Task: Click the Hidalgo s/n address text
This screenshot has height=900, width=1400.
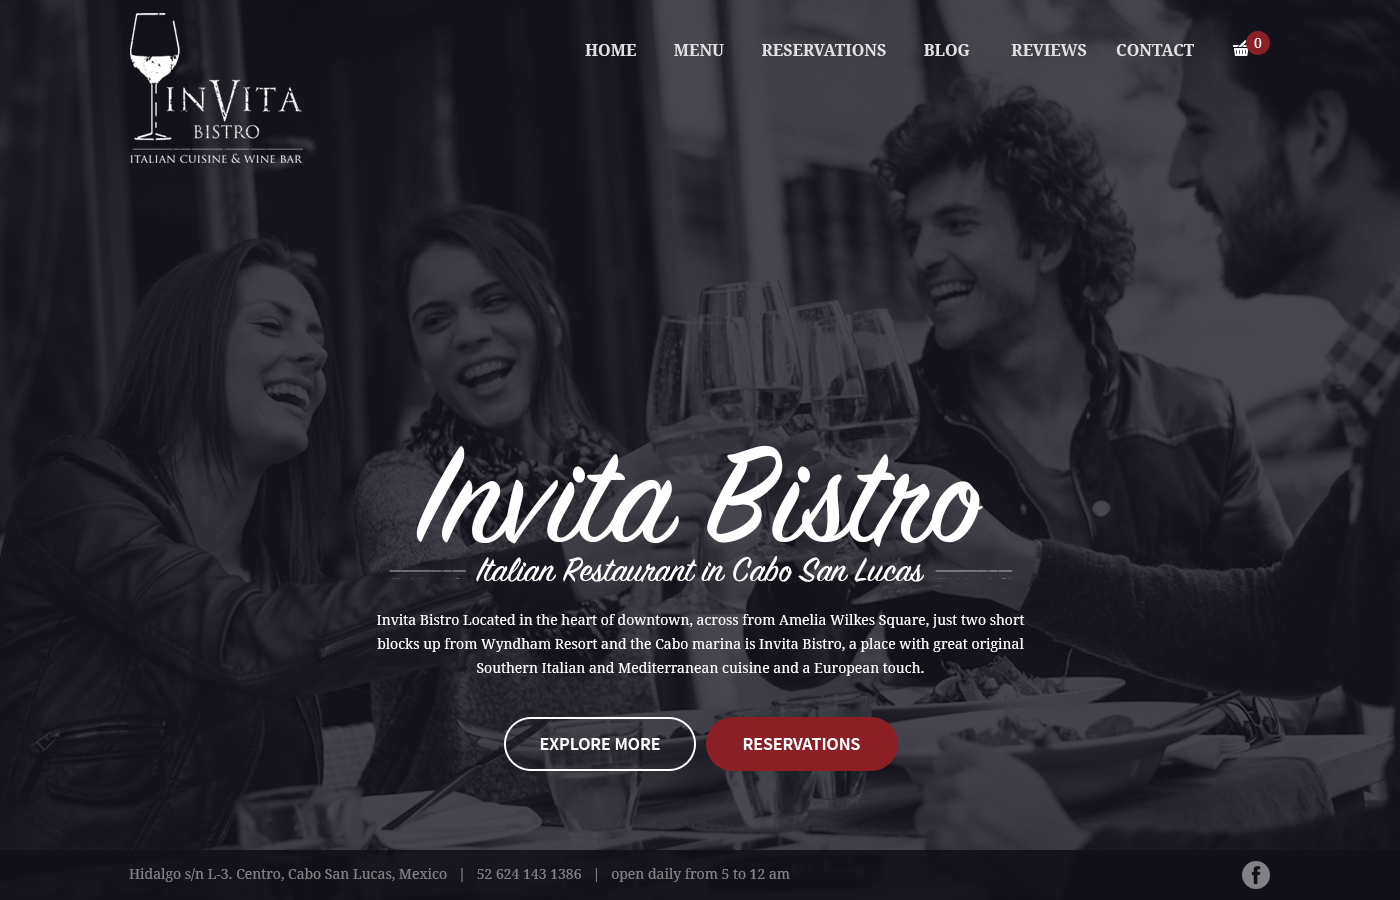Action: pos(288,874)
